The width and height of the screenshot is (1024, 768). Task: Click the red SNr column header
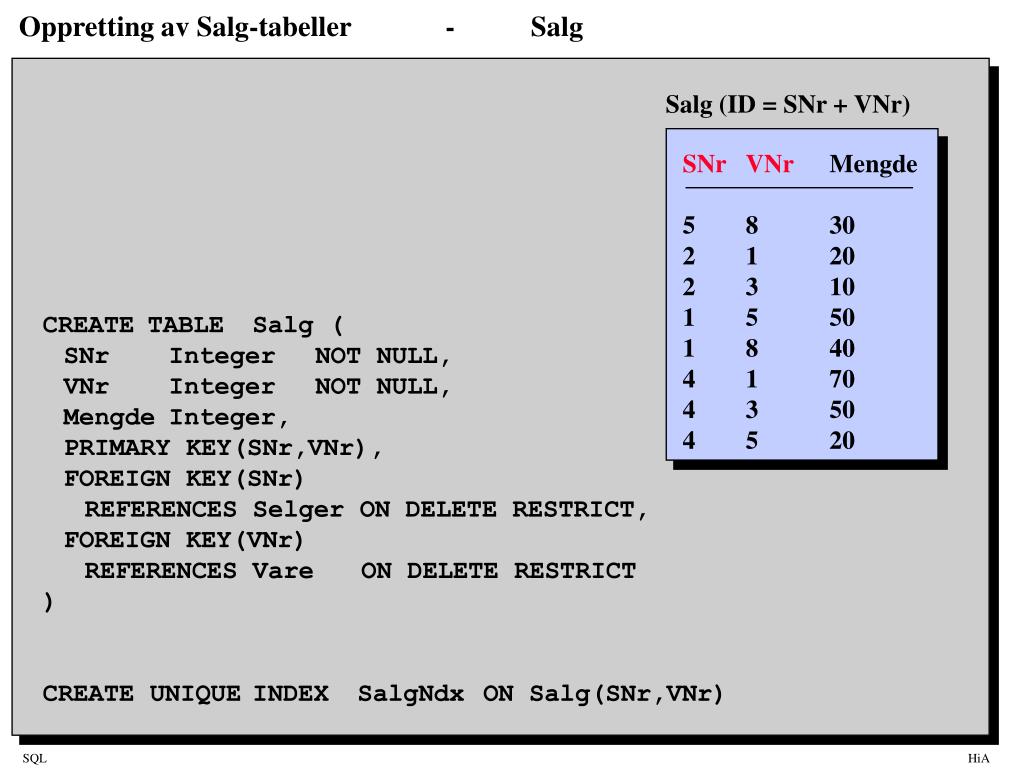[x=704, y=163]
